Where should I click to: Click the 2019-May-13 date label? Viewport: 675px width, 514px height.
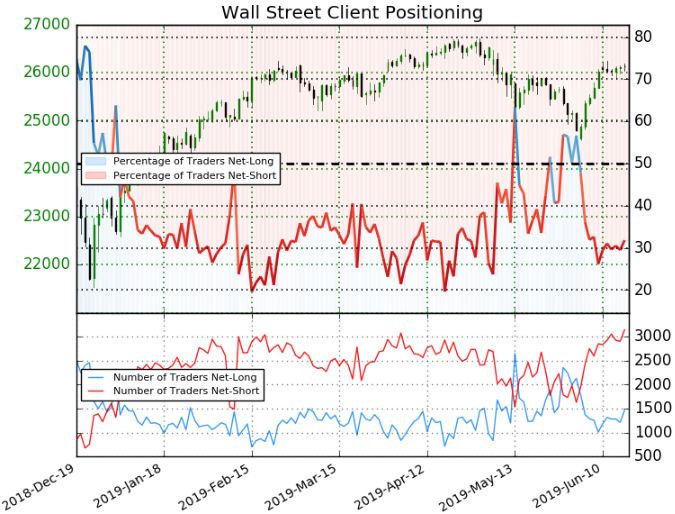click(477, 488)
